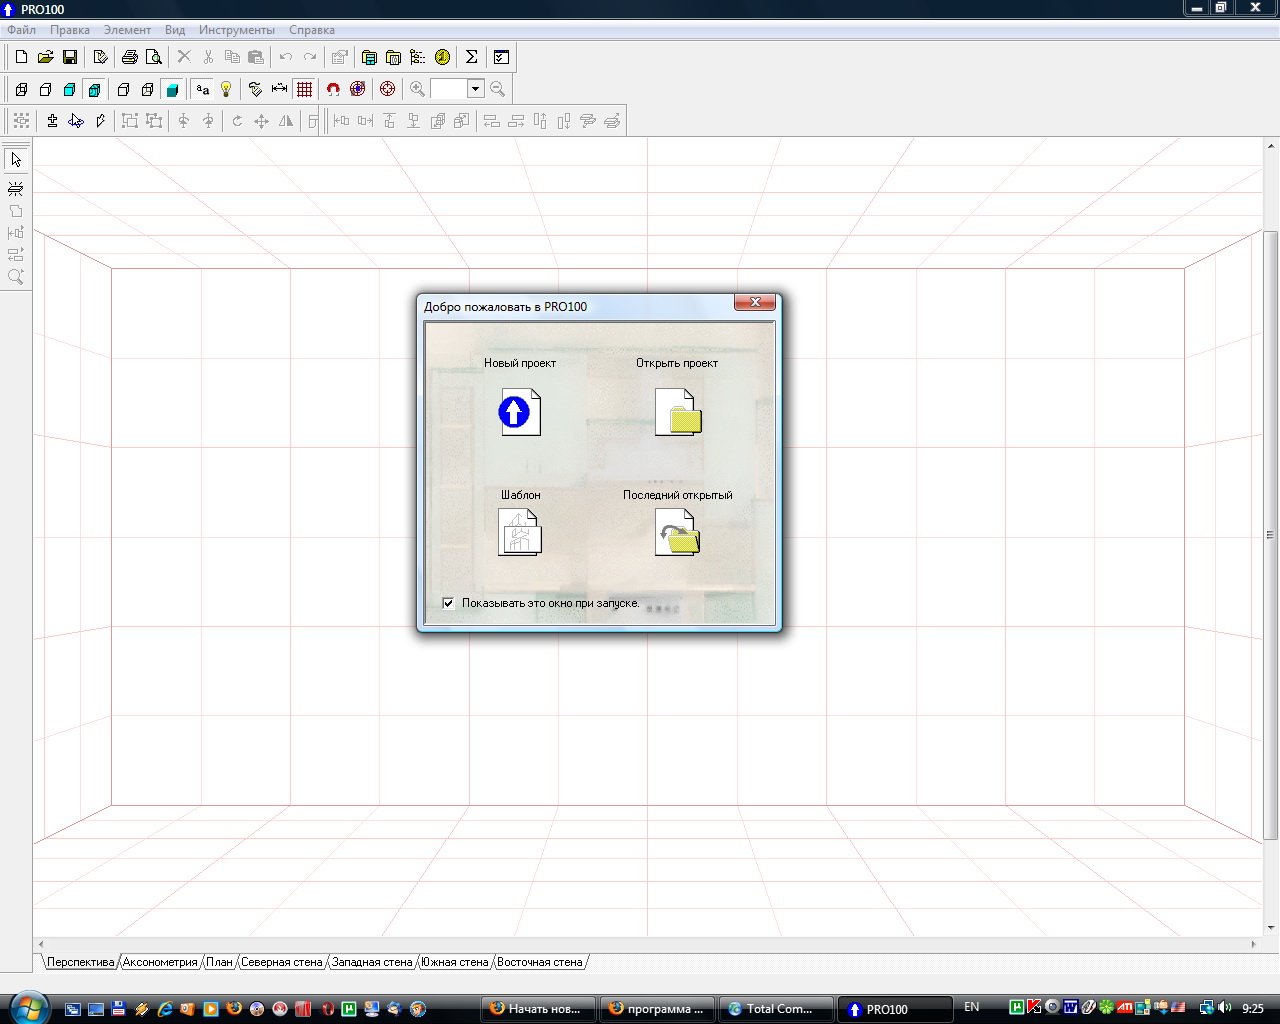Switch to the План view tab
This screenshot has width=1280, height=1024.
(x=220, y=962)
